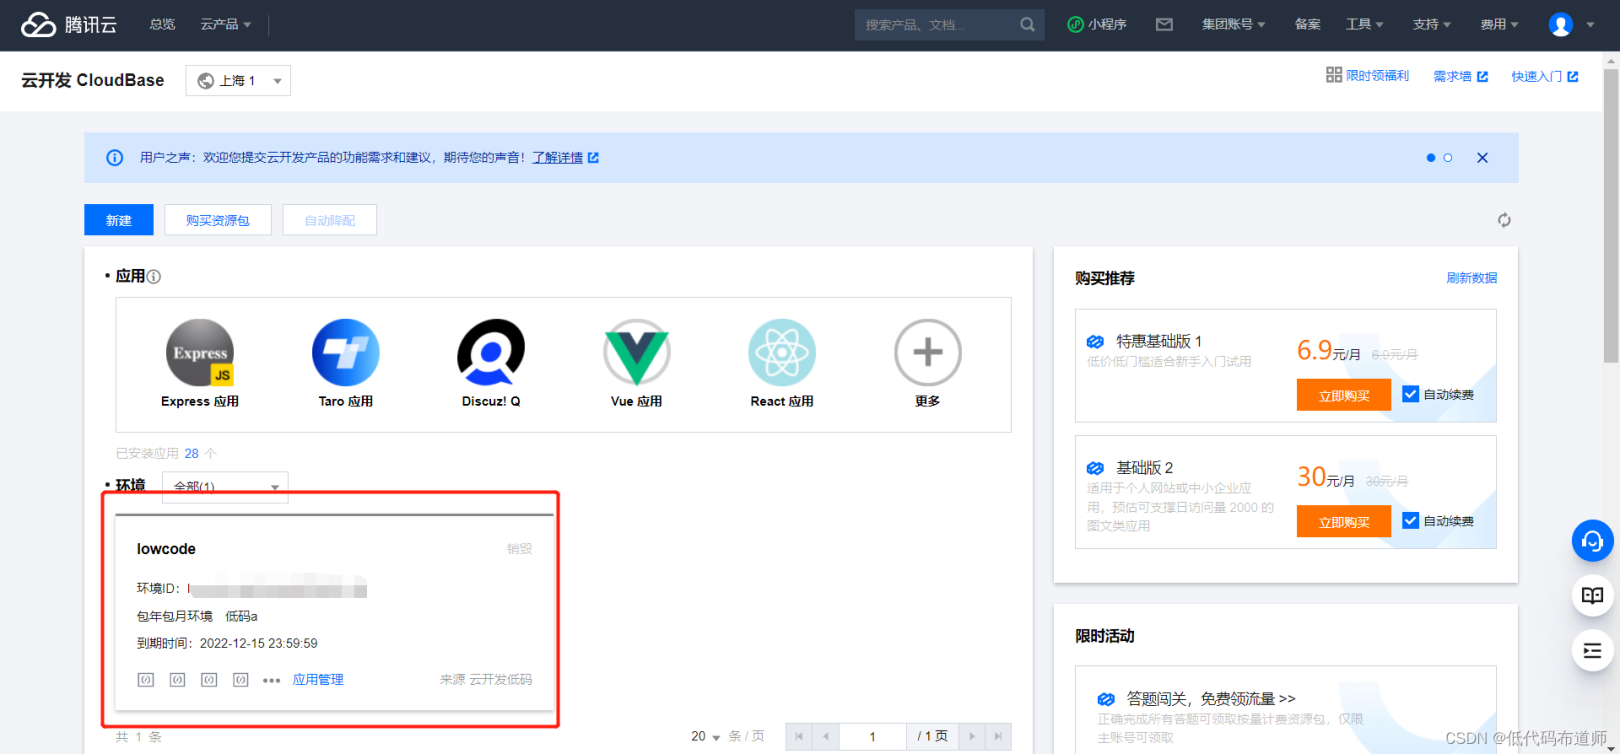
Task: Open the documentation book icon
Action: point(1593,596)
